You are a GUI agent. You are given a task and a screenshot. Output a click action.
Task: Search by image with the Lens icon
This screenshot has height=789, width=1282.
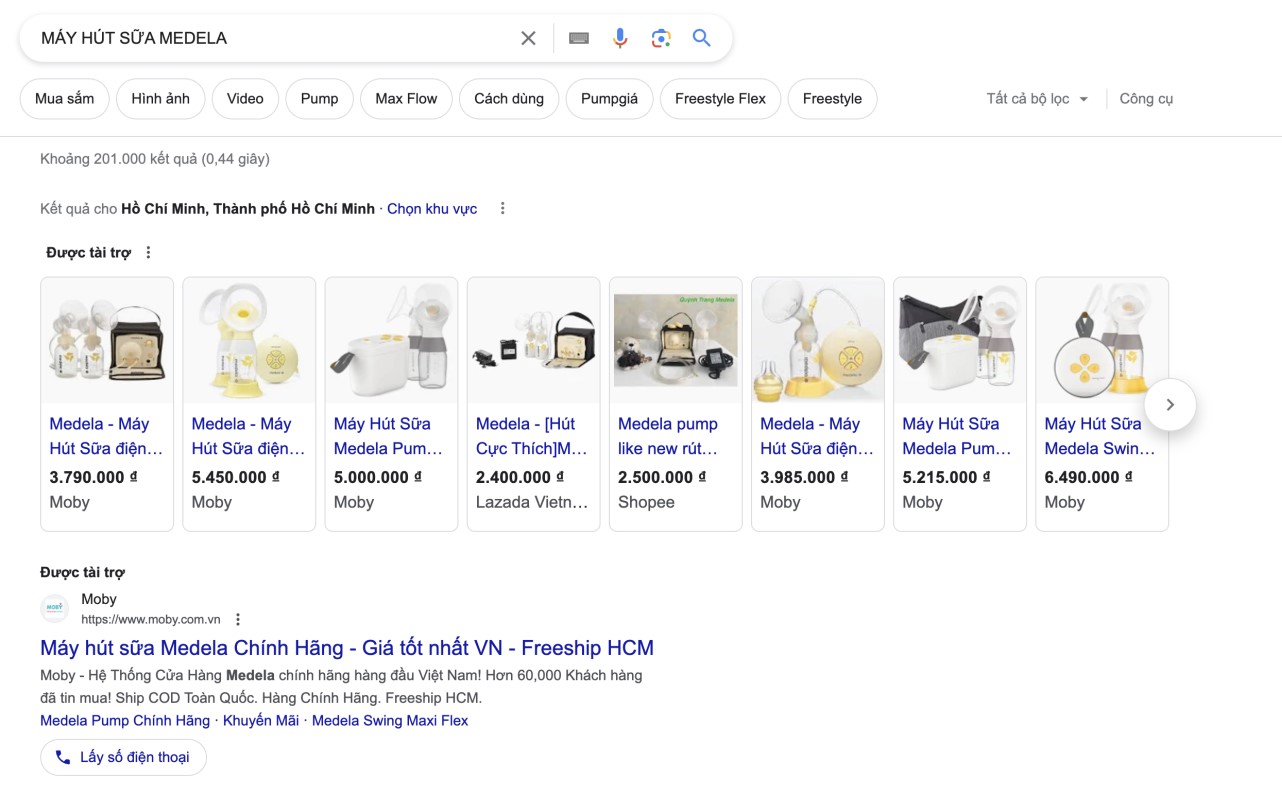click(661, 38)
